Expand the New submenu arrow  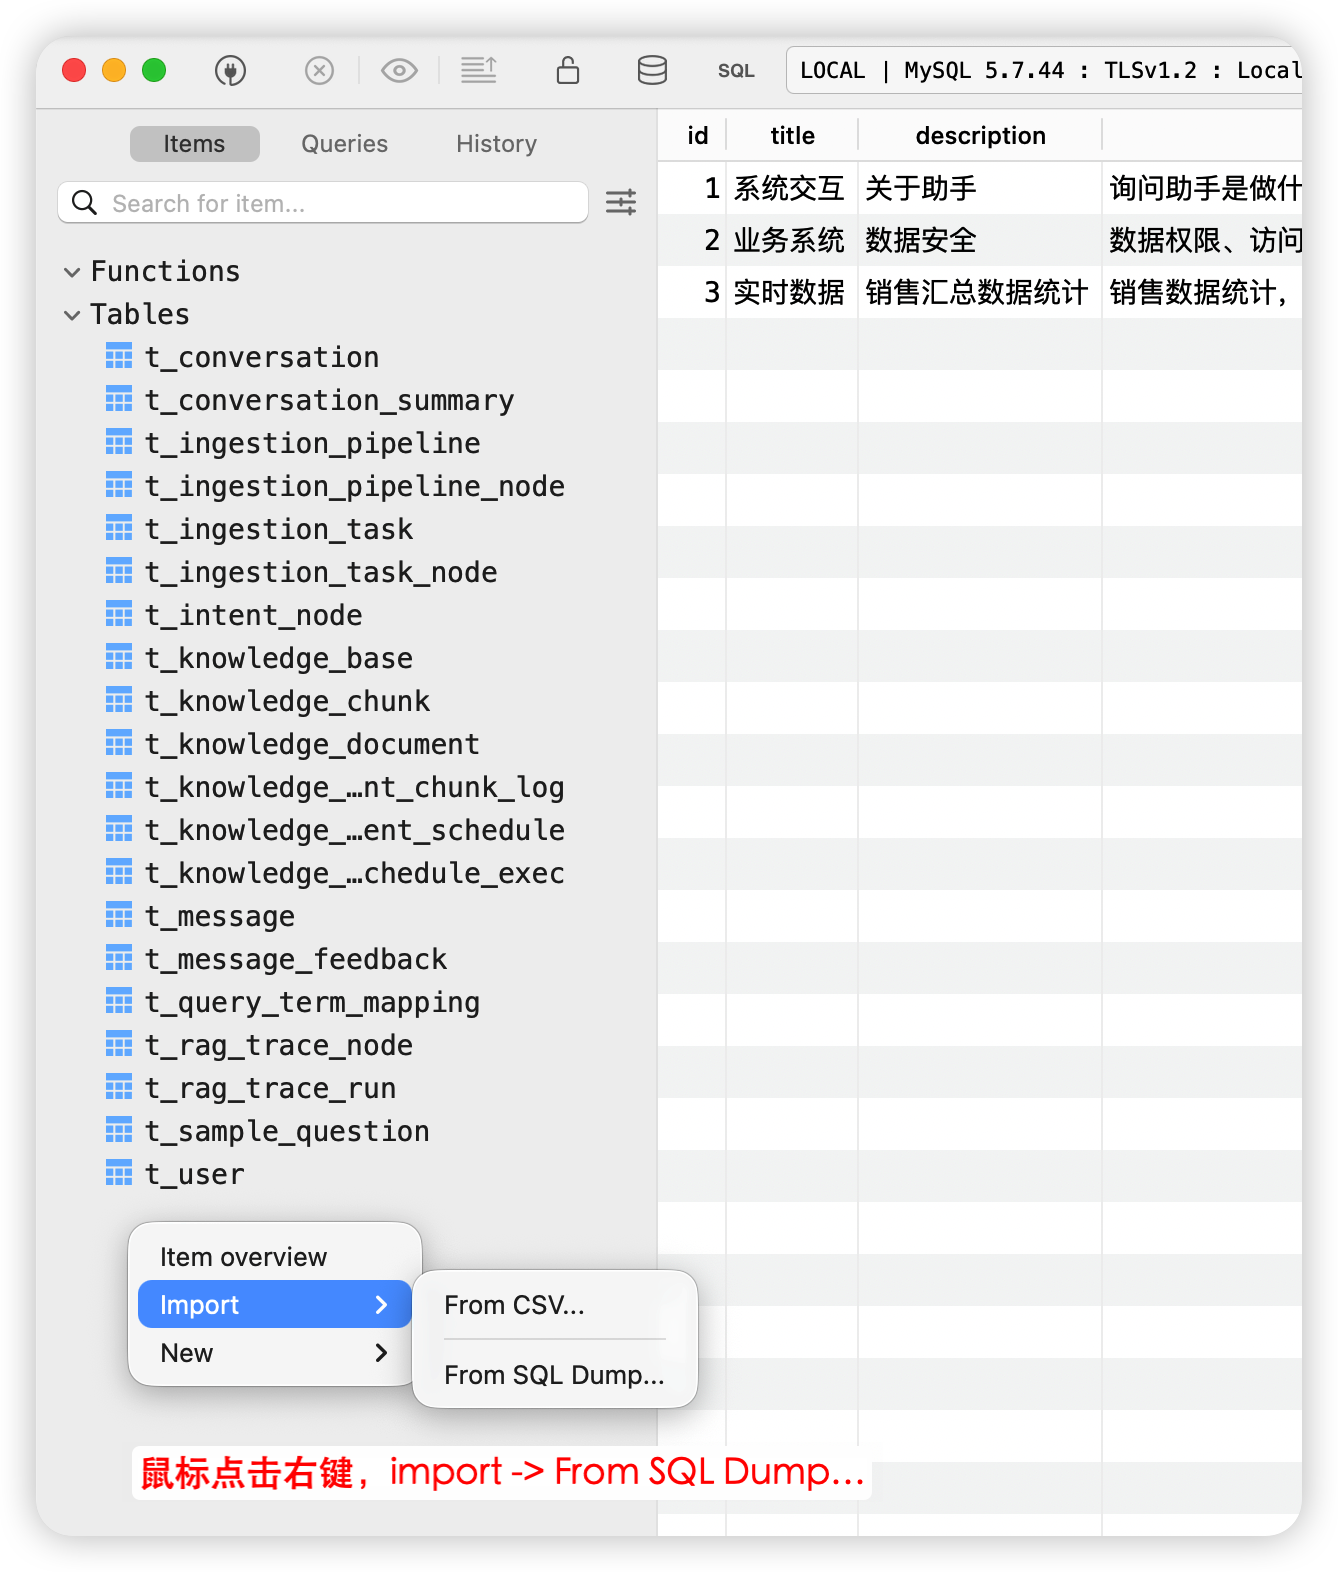[381, 1353]
